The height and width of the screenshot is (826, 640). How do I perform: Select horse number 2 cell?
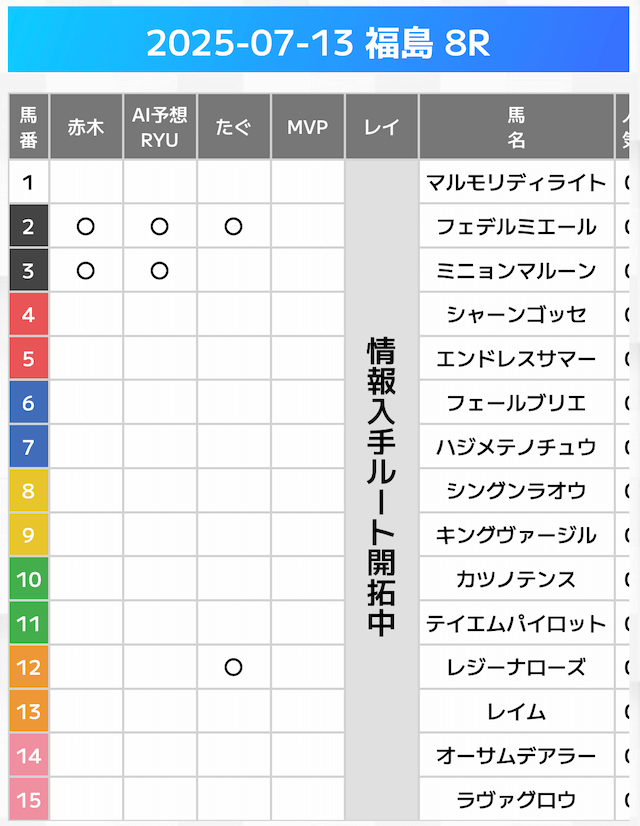[x=29, y=227]
